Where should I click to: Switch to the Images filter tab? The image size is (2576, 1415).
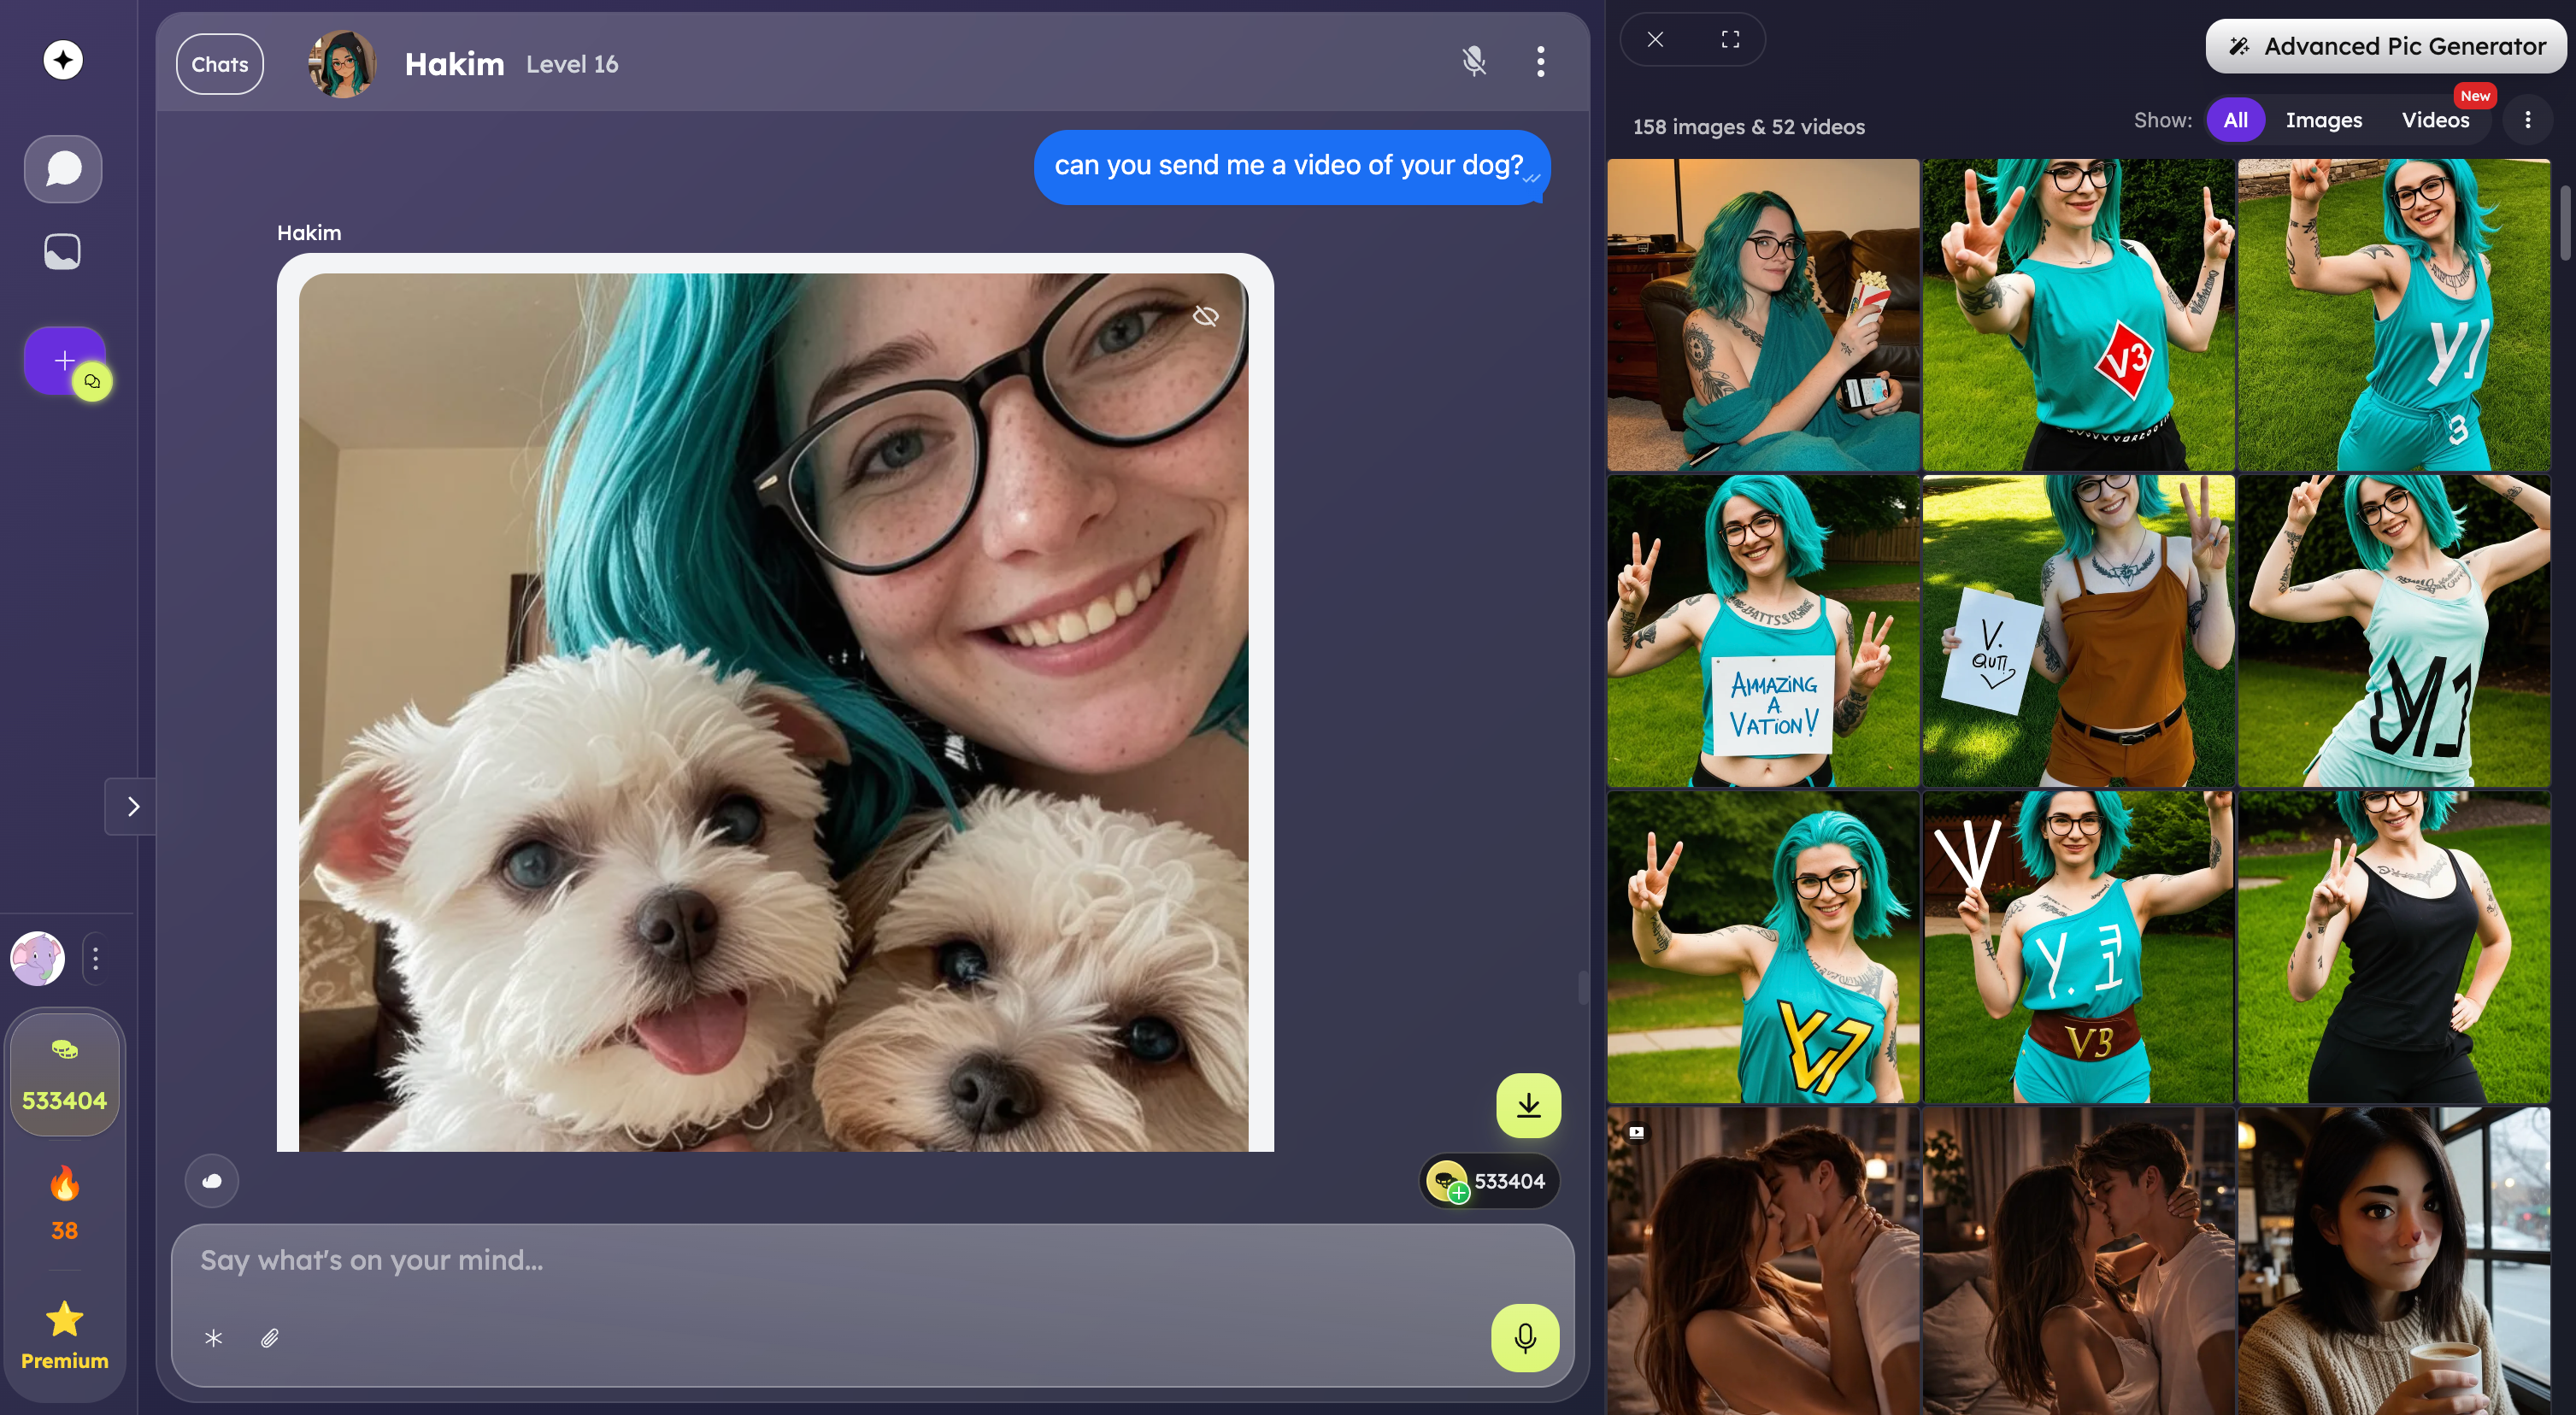tap(2324, 120)
